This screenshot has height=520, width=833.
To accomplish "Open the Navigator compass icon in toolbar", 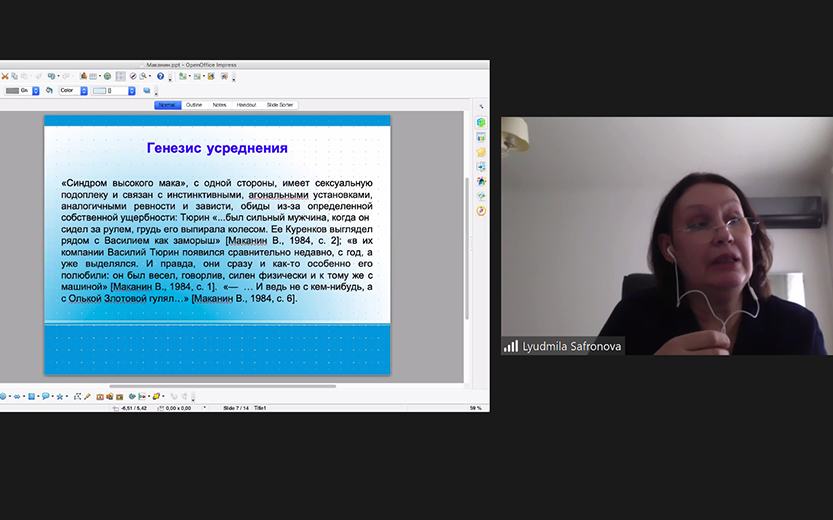I will pyautogui.click(x=133, y=76).
